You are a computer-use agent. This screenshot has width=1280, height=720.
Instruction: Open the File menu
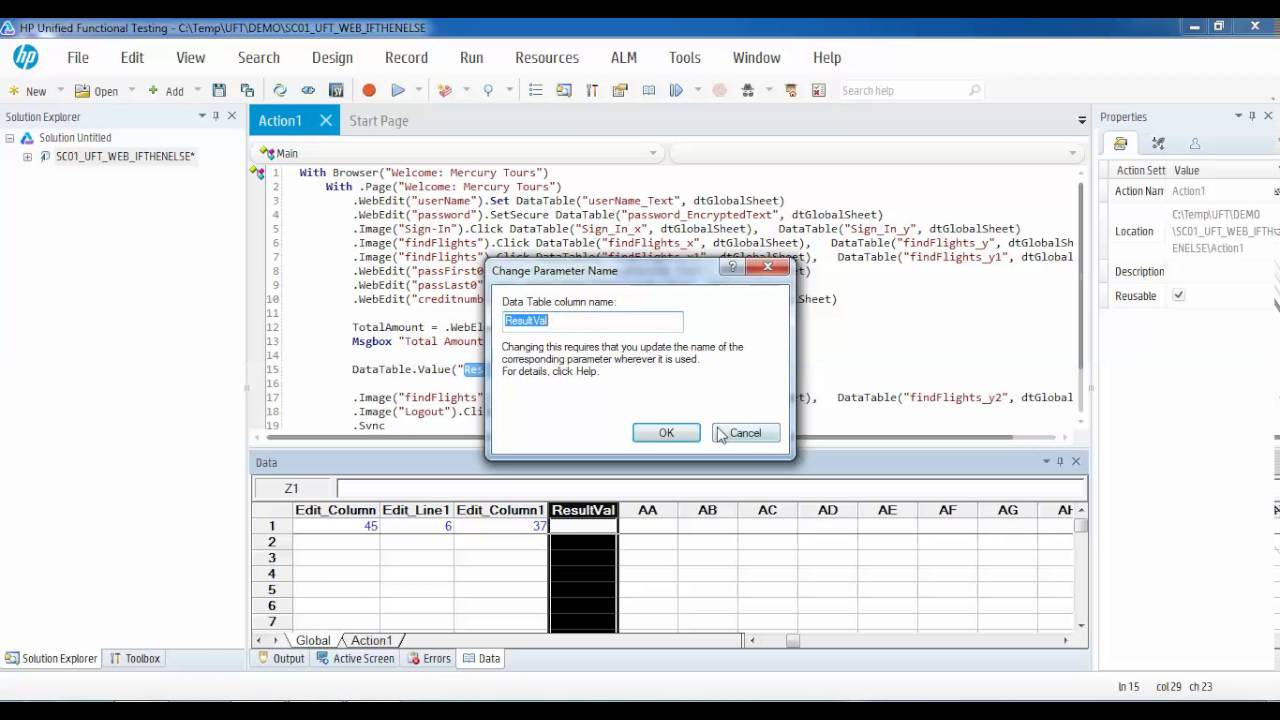(x=78, y=57)
